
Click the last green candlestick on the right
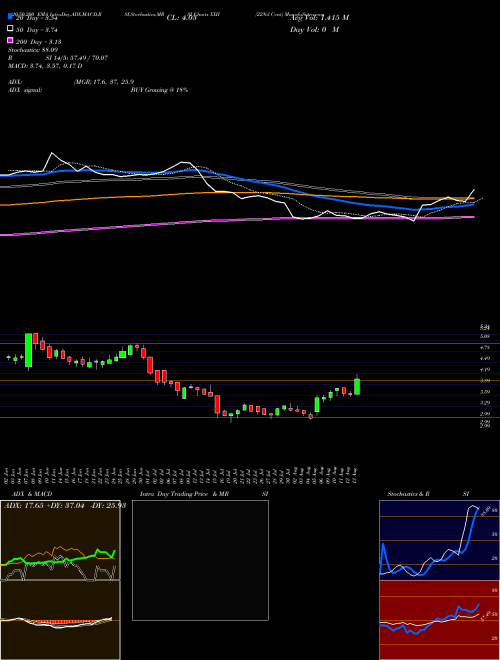(x=357, y=386)
